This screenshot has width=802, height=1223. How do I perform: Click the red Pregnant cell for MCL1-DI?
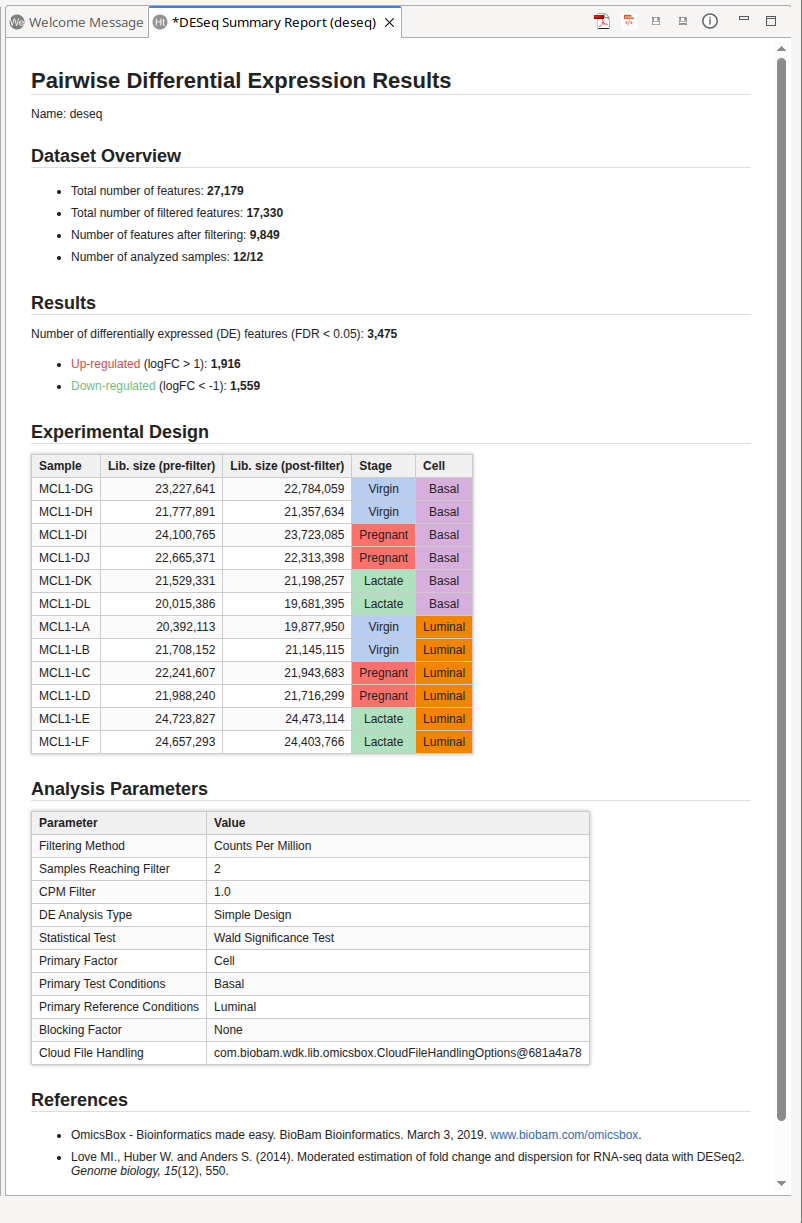pos(383,535)
